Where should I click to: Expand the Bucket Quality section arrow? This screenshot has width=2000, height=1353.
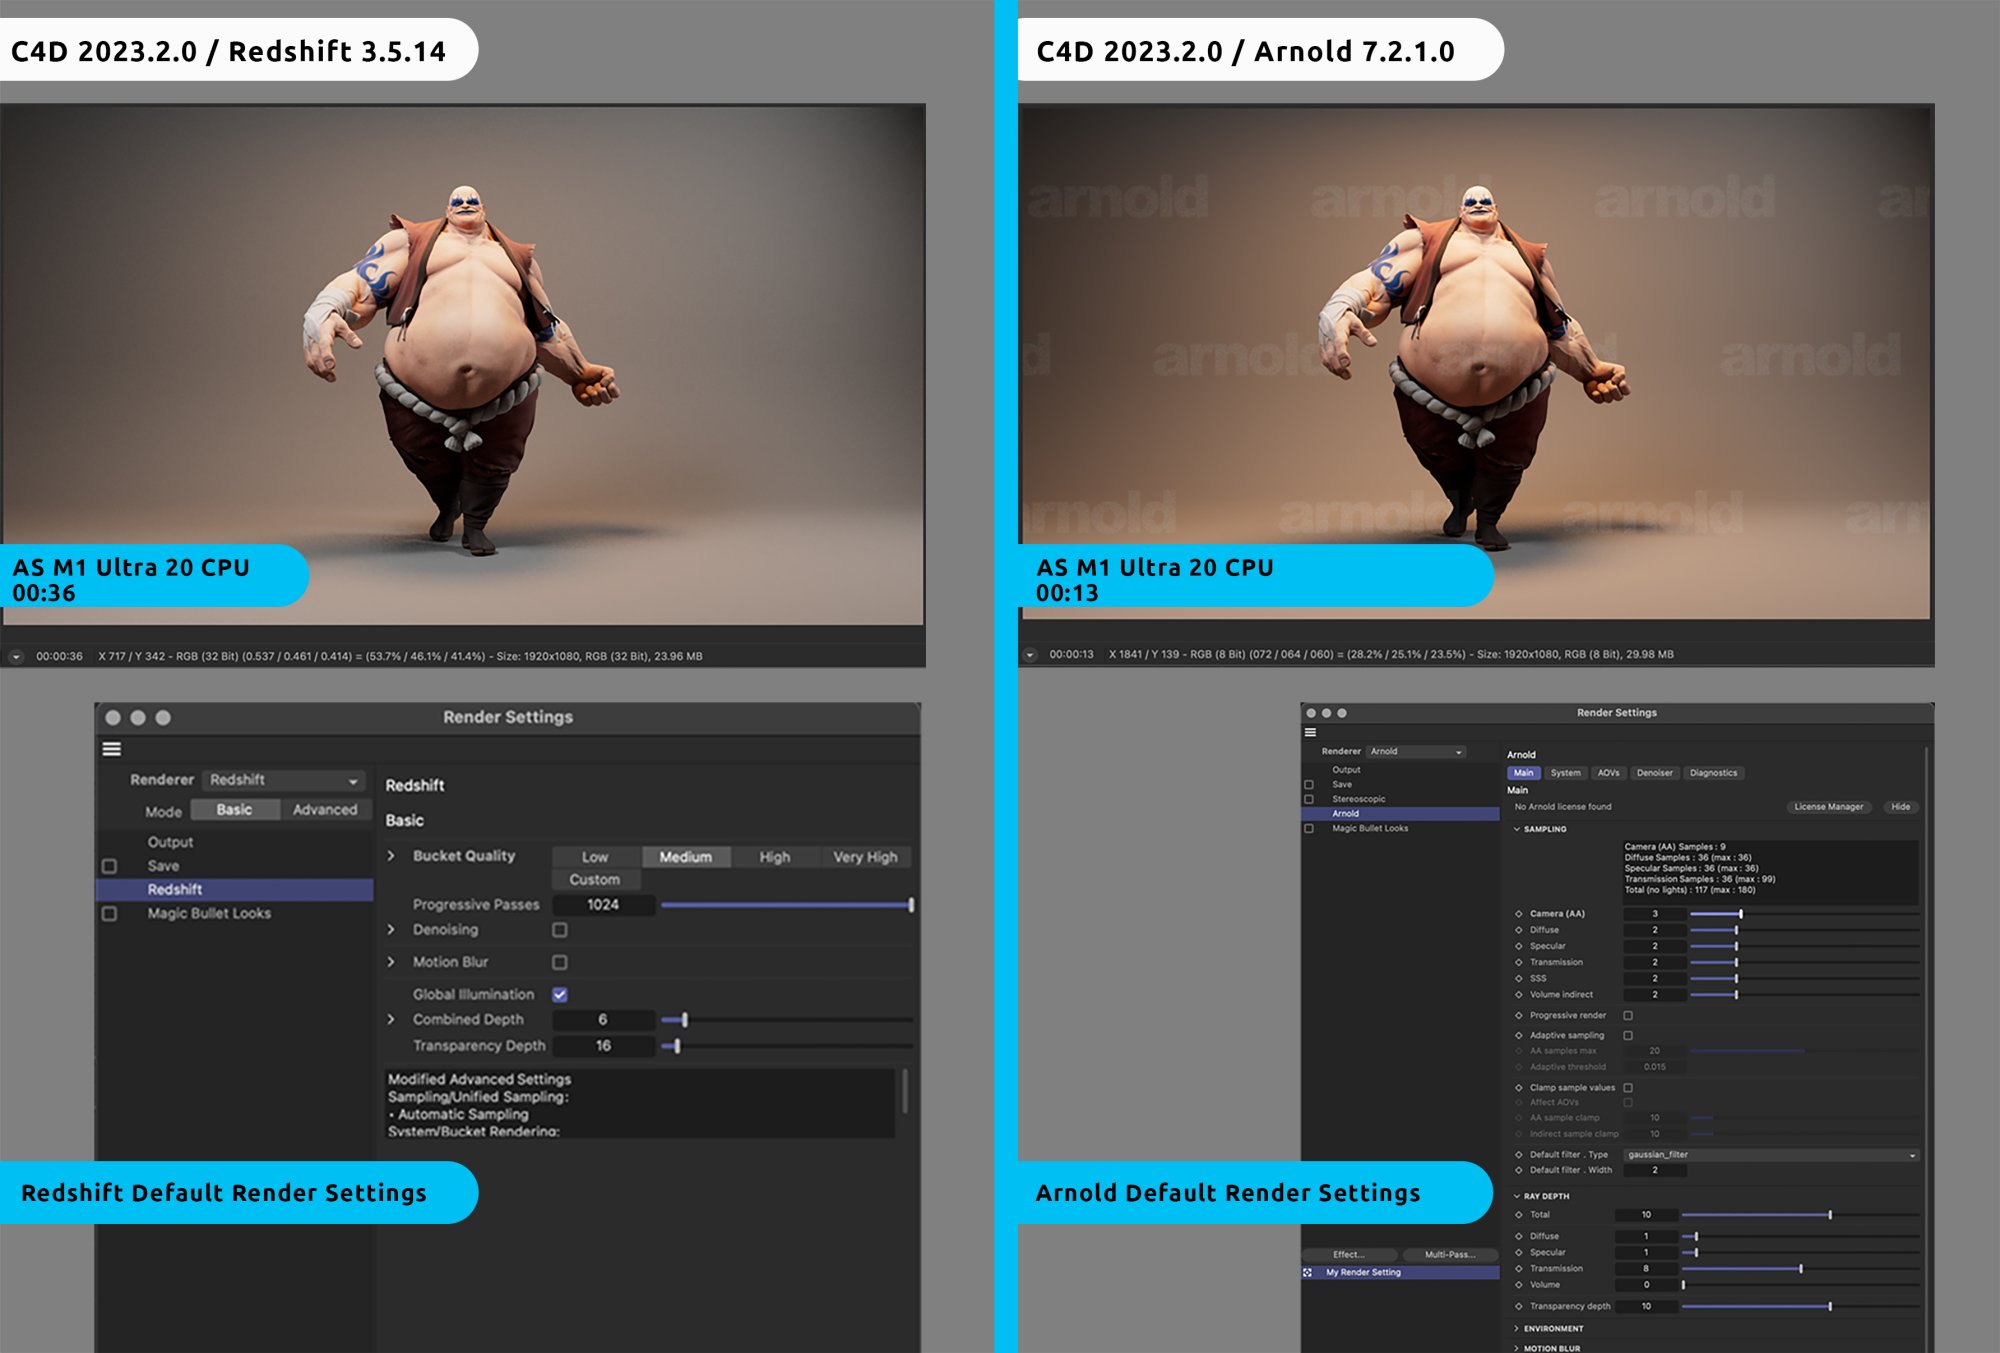point(392,856)
